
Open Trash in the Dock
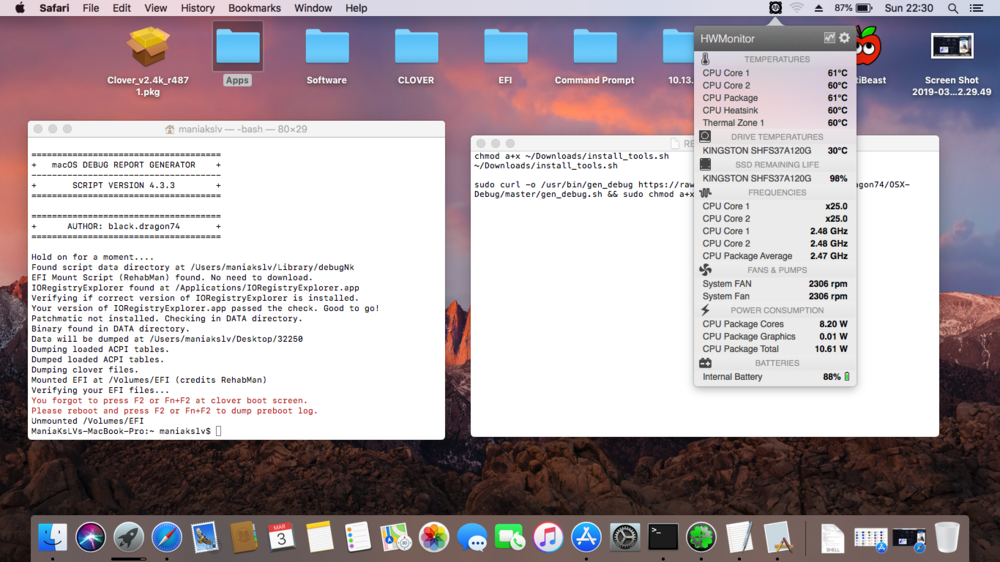coord(947,537)
